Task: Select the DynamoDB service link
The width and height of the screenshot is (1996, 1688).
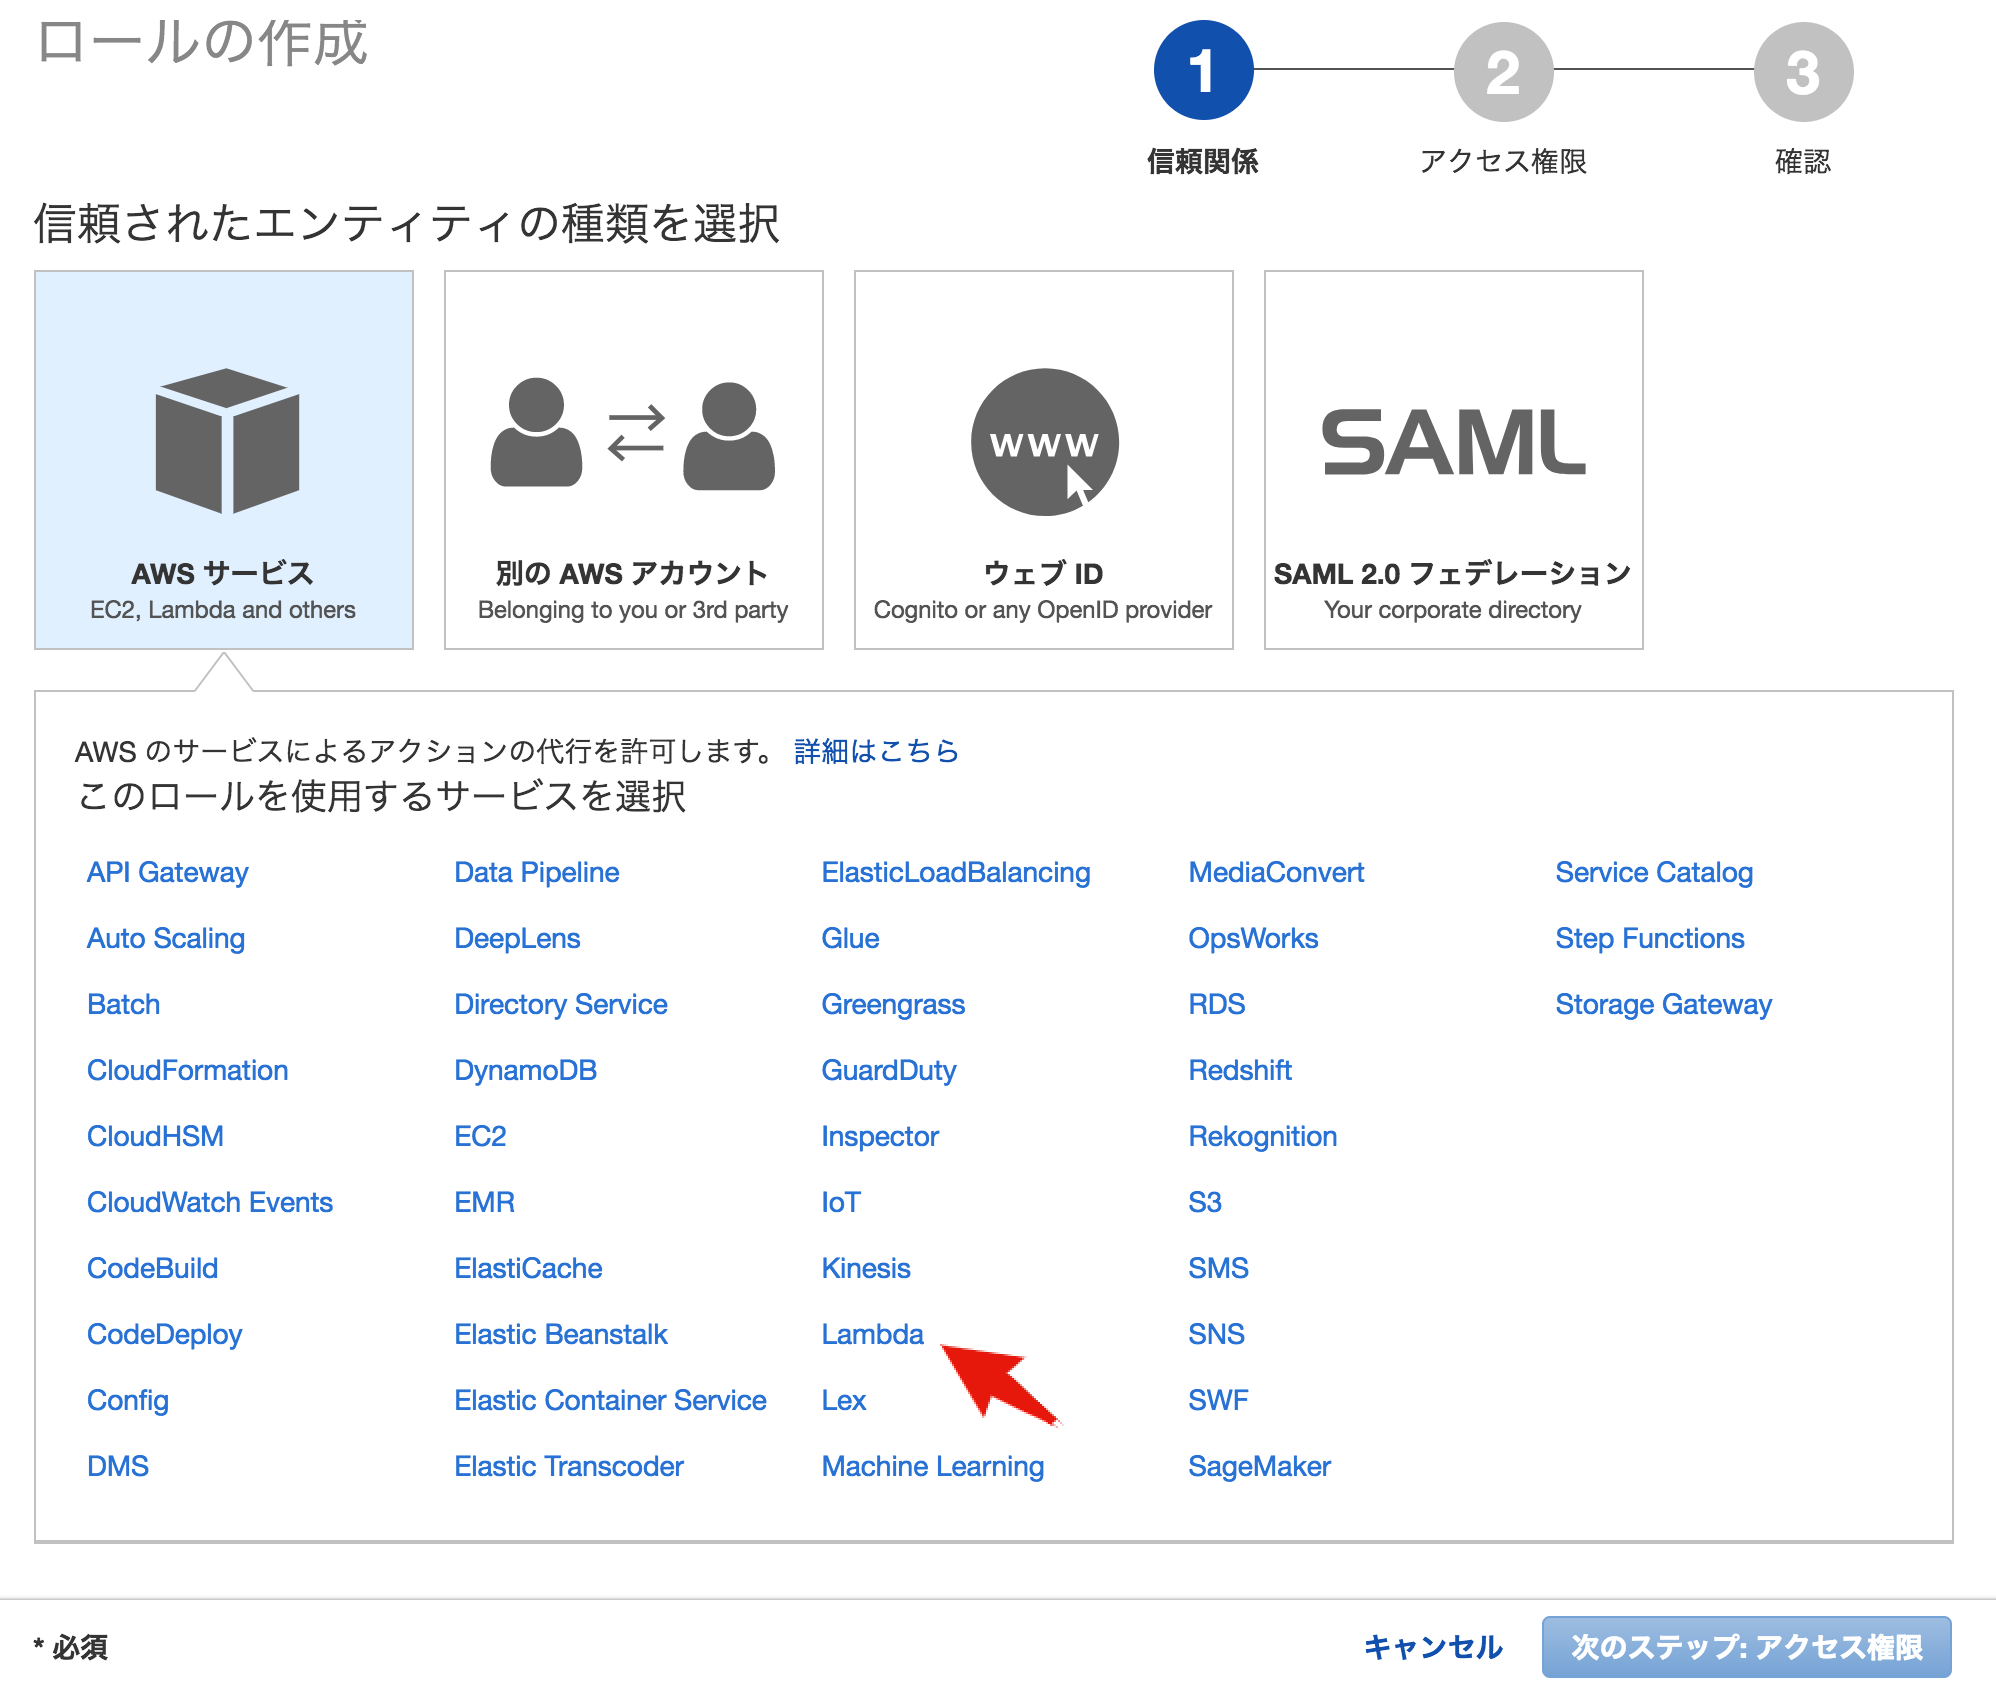Action: pyautogui.click(x=525, y=1070)
